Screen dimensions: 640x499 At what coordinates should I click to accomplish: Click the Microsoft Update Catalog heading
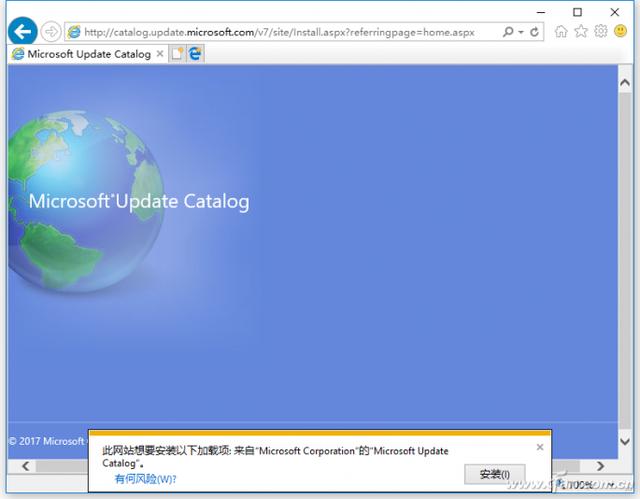click(139, 201)
